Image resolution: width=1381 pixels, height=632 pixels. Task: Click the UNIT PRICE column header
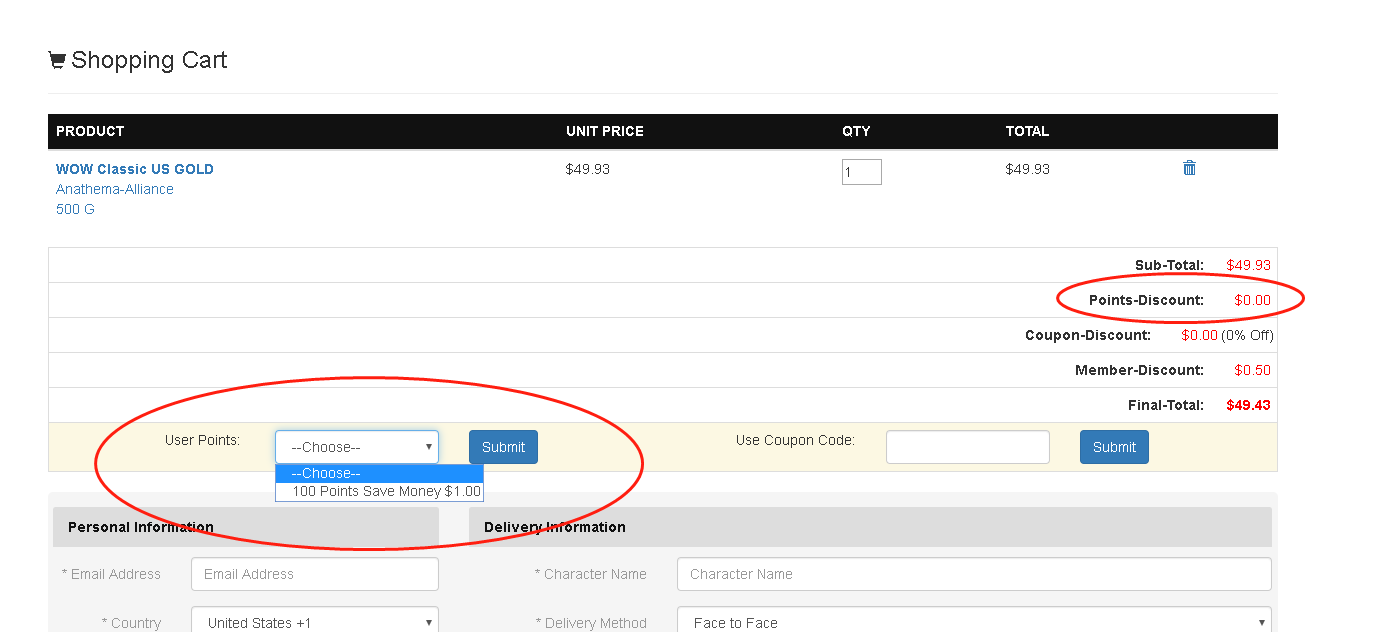pyautogui.click(x=605, y=131)
